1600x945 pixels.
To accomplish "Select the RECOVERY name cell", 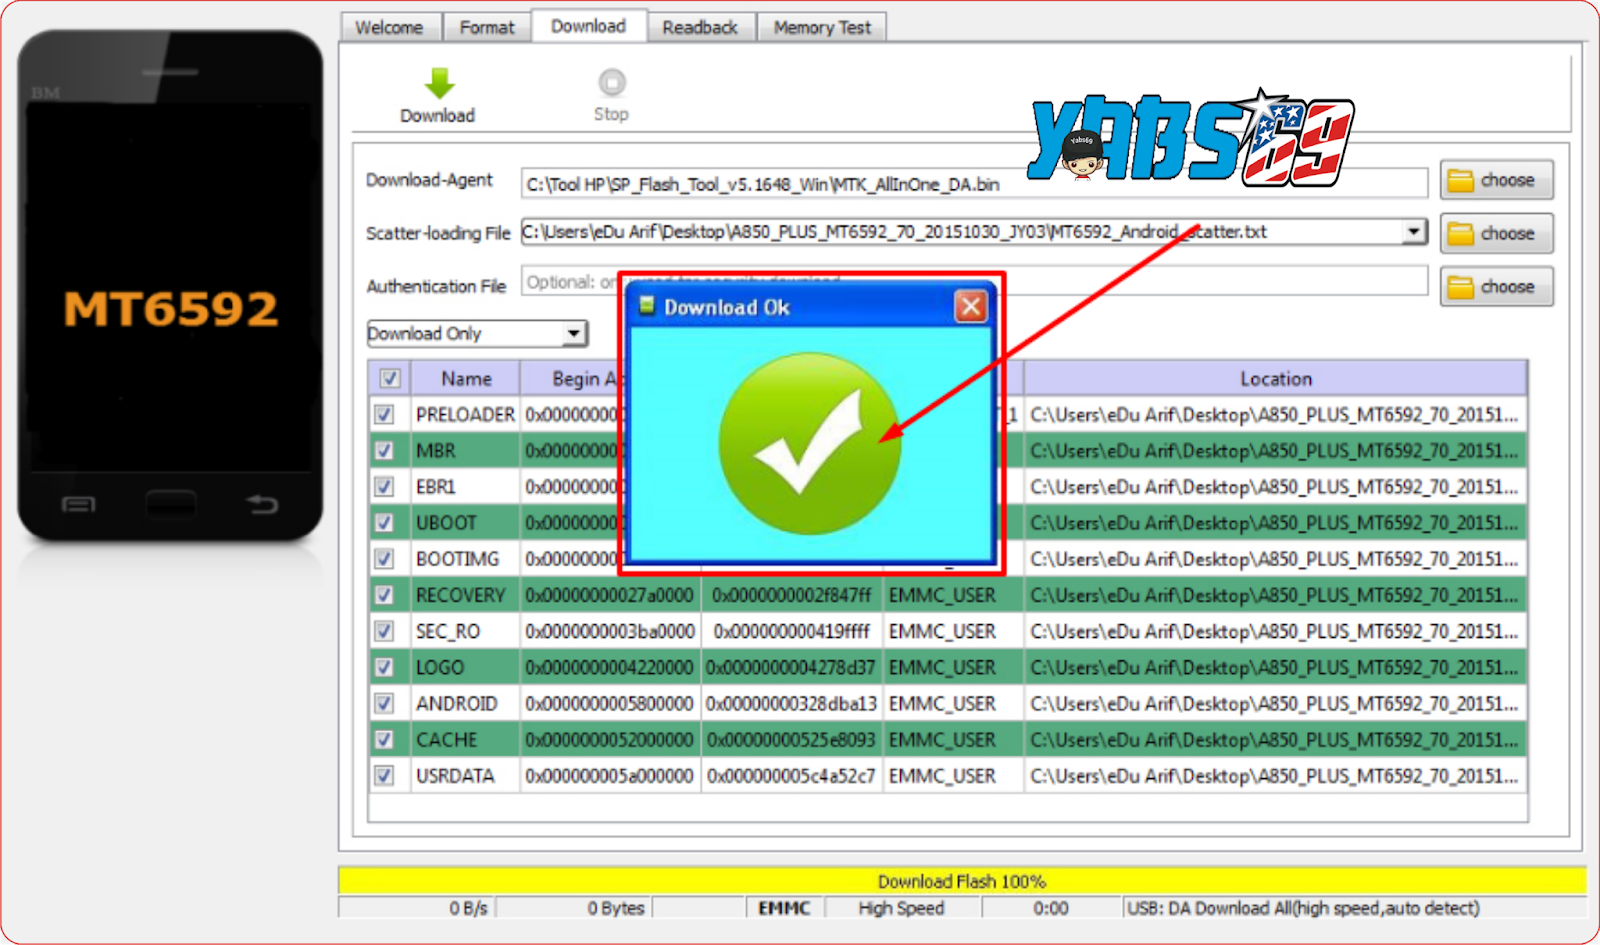I will coord(465,595).
